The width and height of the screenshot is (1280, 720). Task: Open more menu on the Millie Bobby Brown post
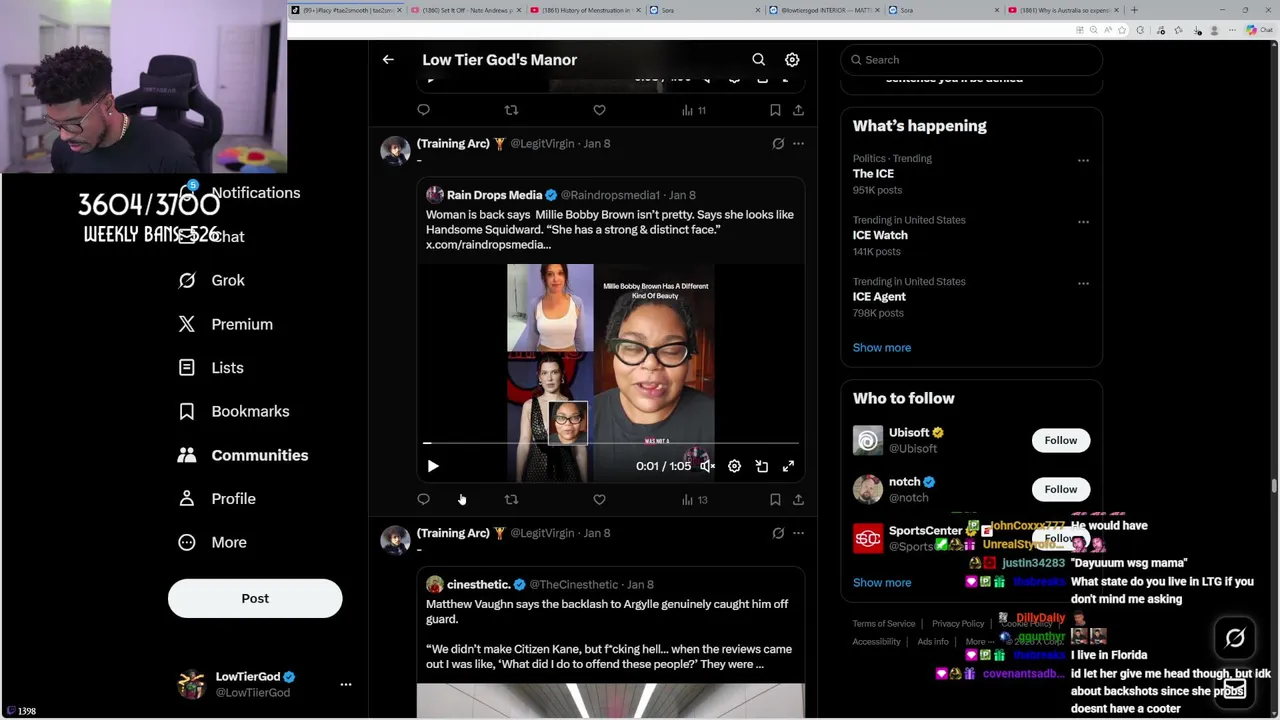click(x=798, y=143)
